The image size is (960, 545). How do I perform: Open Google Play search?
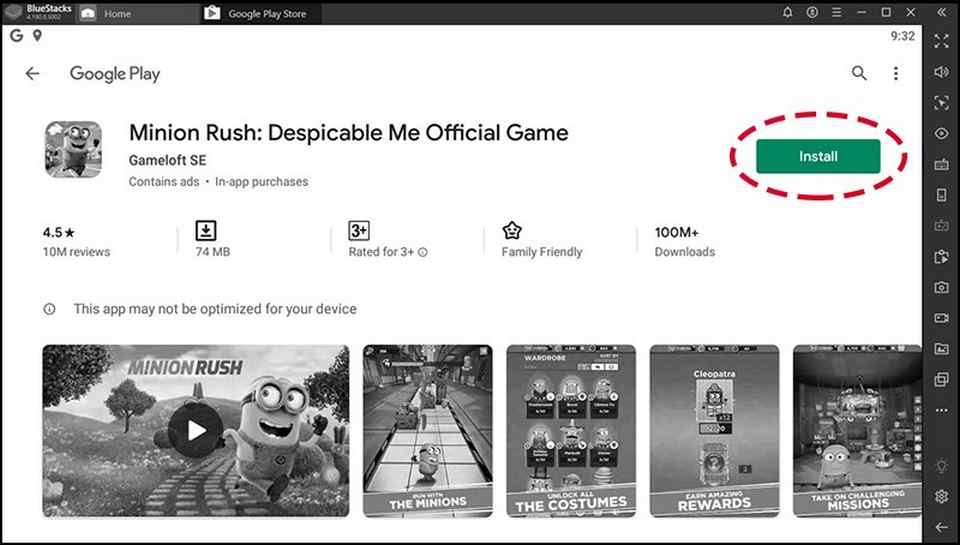click(859, 73)
